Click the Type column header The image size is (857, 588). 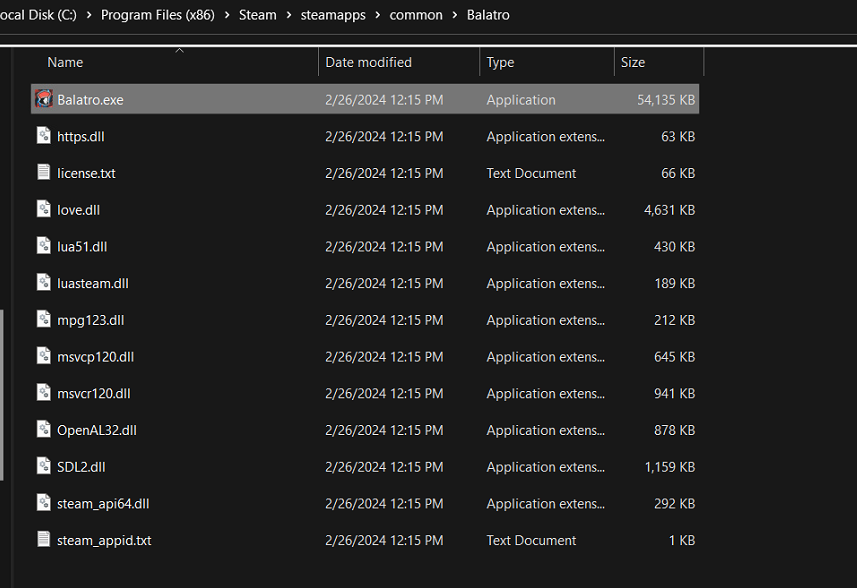(500, 62)
